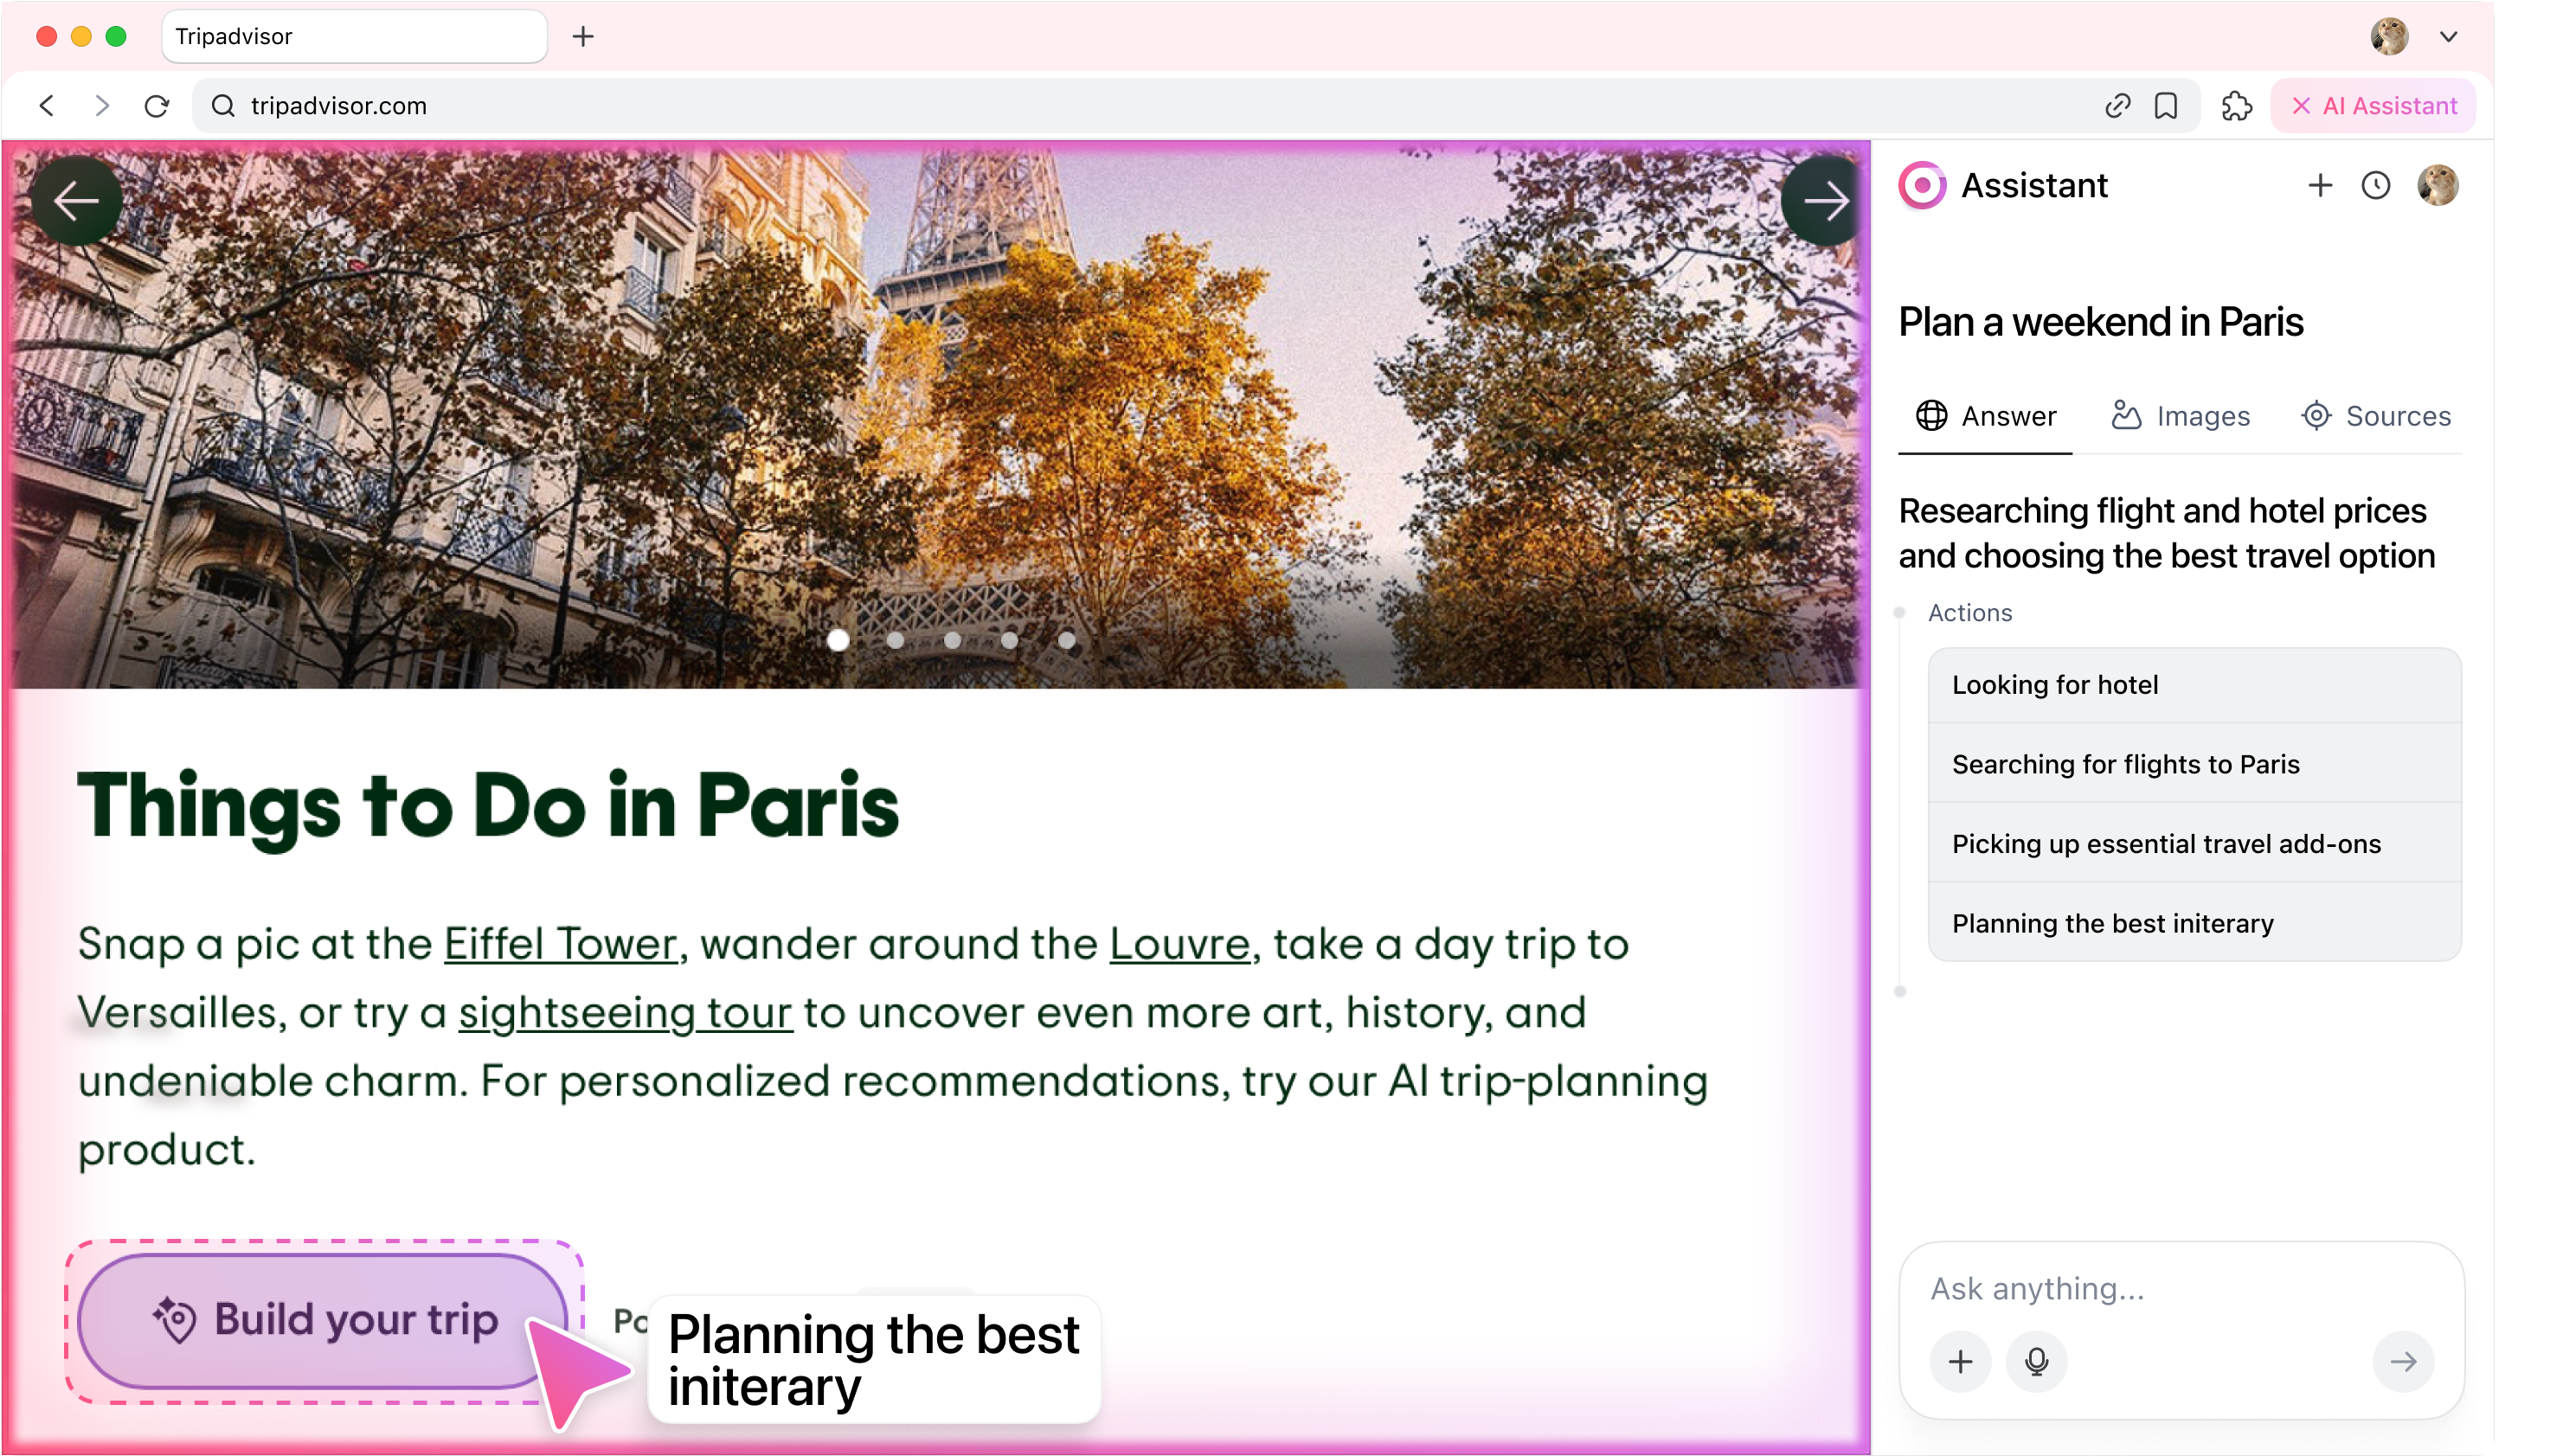The height and width of the screenshot is (1456, 2563).
Task: Select Picking up essential travel add-ons
Action: pyautogui.click(x=2194, y=844)
